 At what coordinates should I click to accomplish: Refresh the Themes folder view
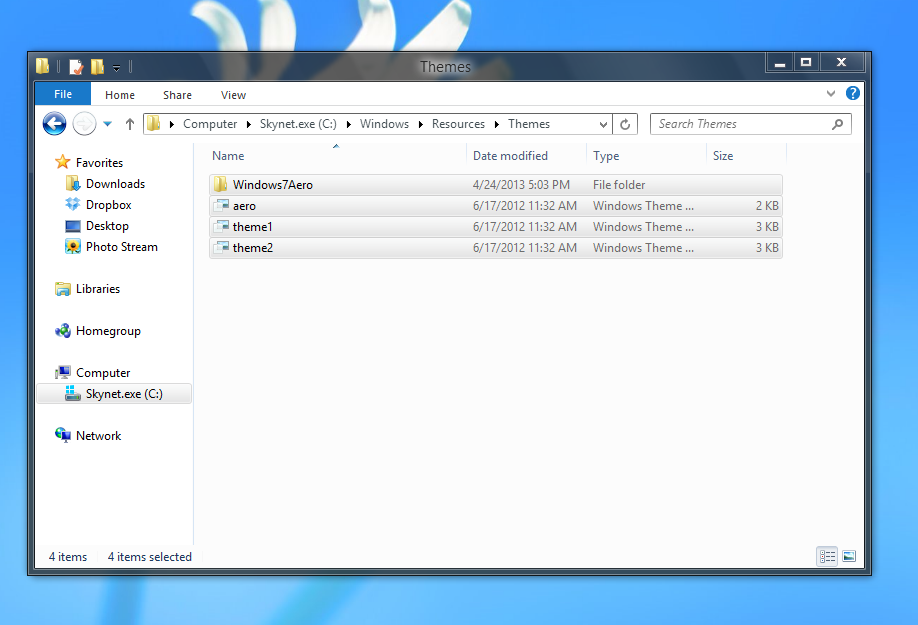pyautogui.click(x=625, y=124)
